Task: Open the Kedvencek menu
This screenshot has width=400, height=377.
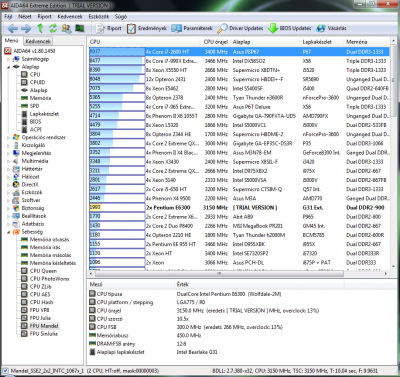Action: point(70,16)
